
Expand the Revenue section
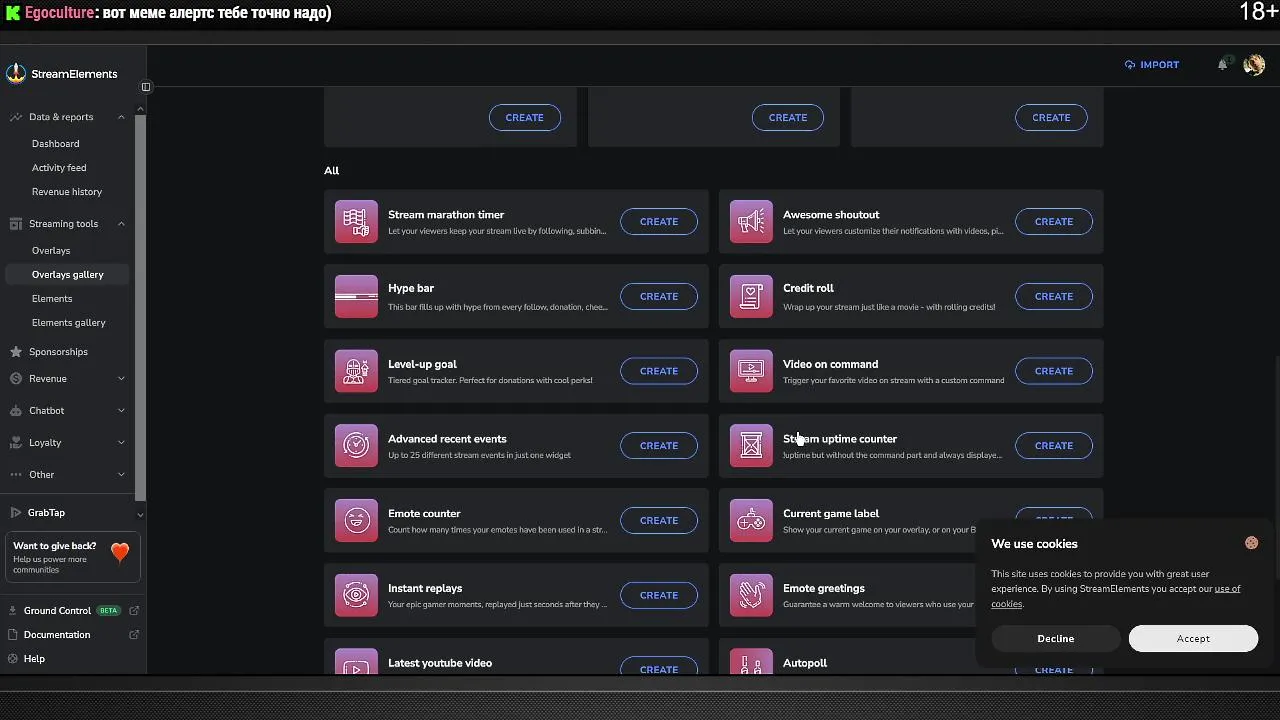pyautogui.click(x=121, y=379)
